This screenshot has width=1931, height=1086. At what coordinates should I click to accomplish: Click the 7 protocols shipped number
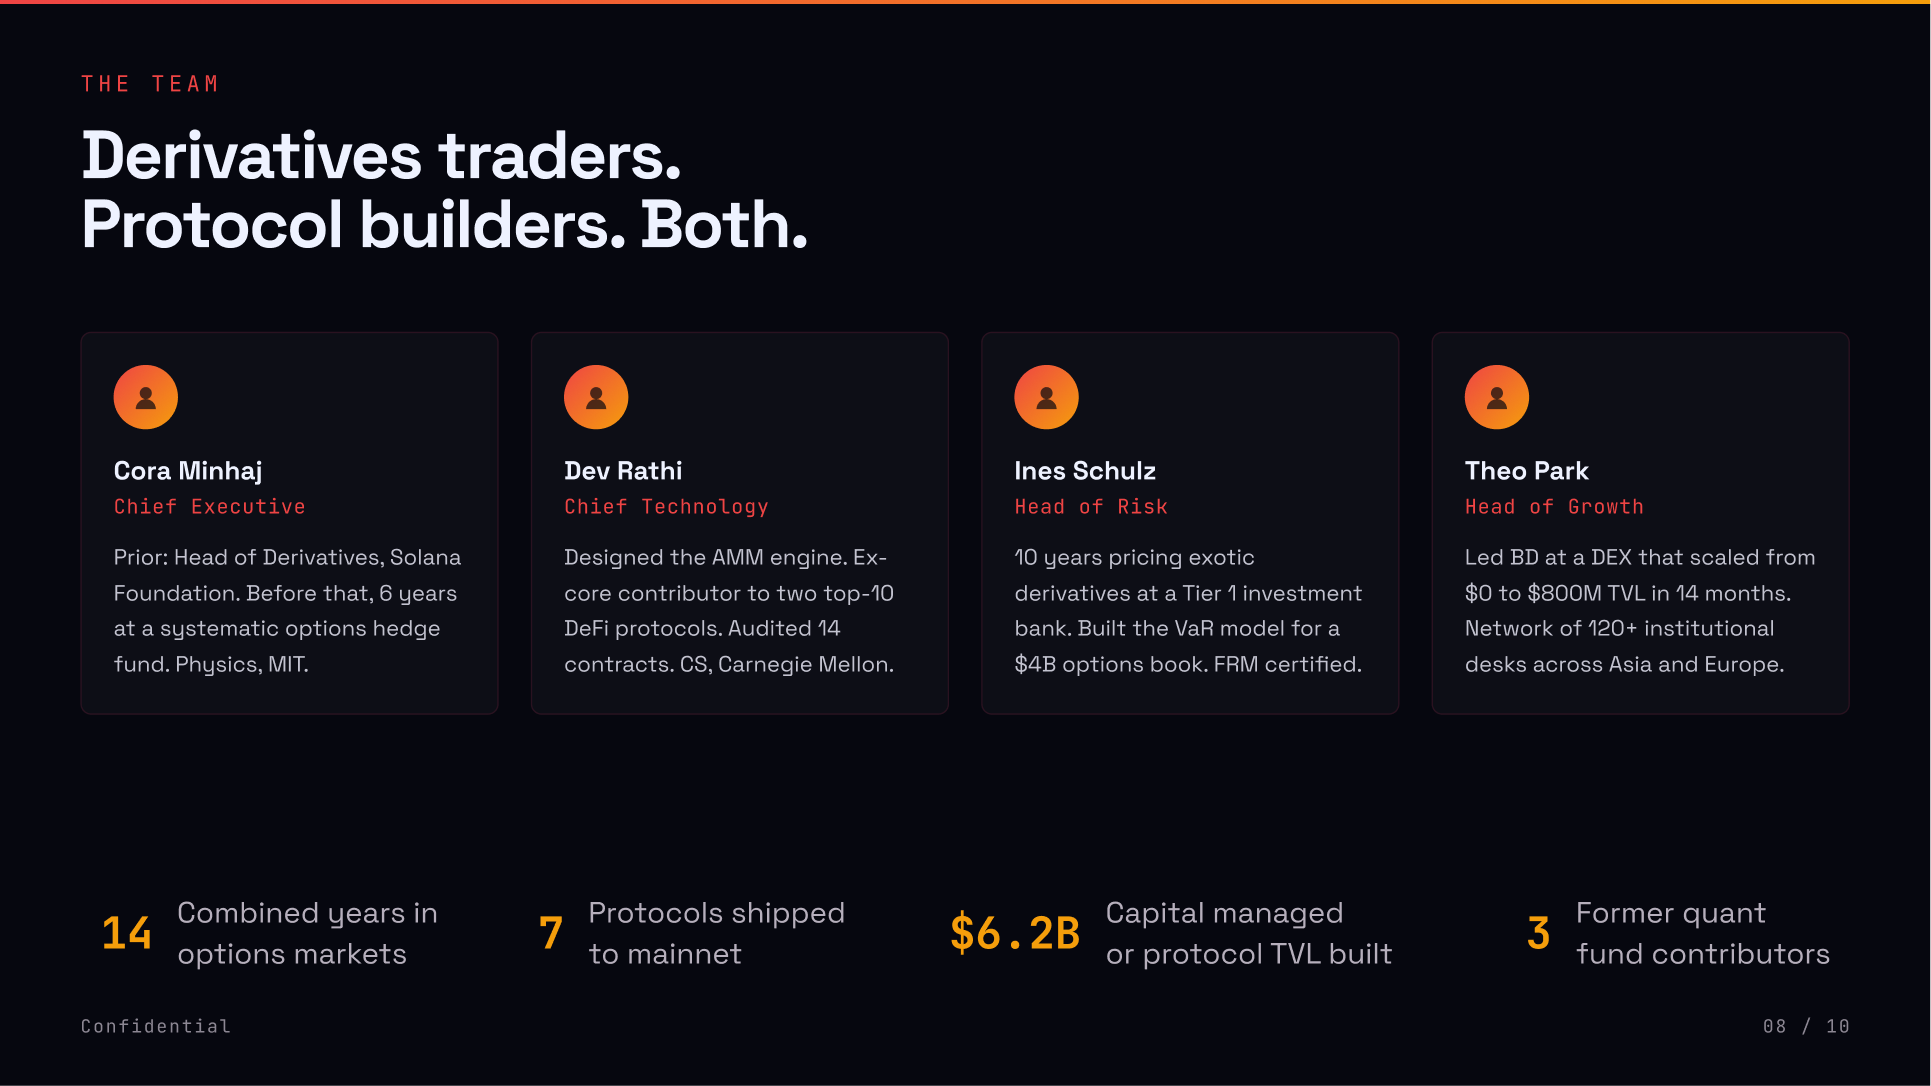pyautogui.click(x=550, y=933)
